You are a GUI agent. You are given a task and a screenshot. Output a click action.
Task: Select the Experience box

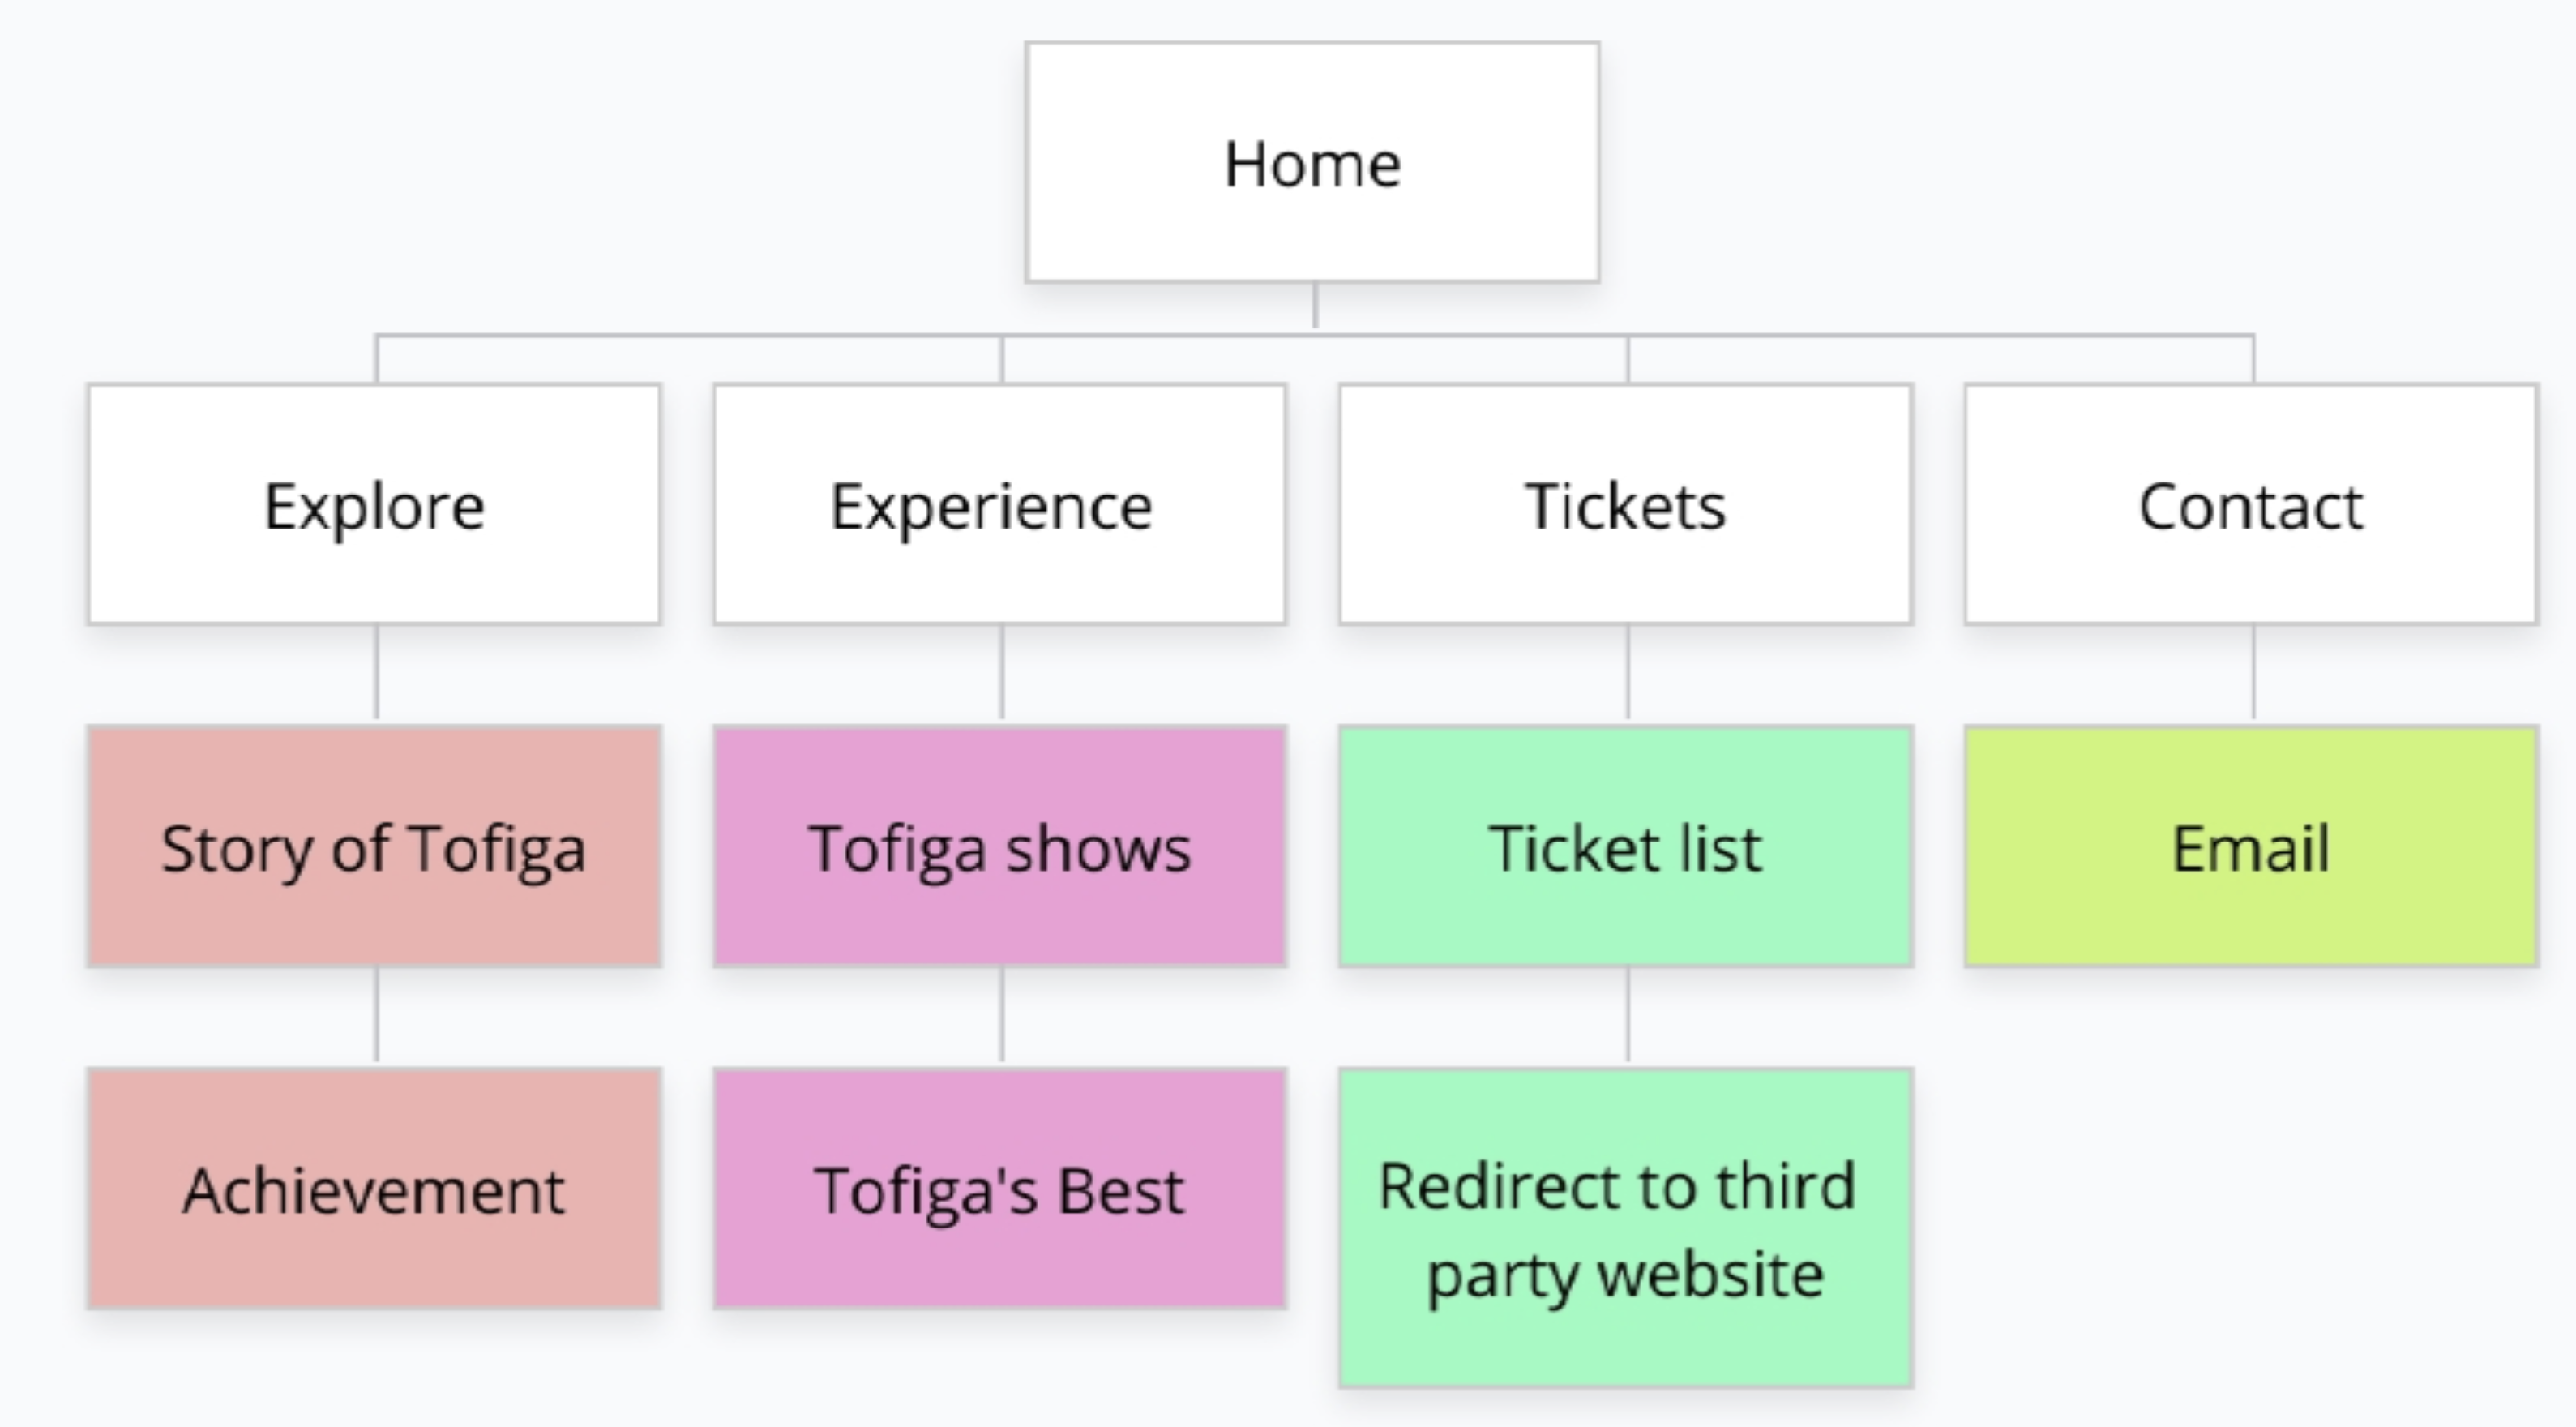pos(999,505)
